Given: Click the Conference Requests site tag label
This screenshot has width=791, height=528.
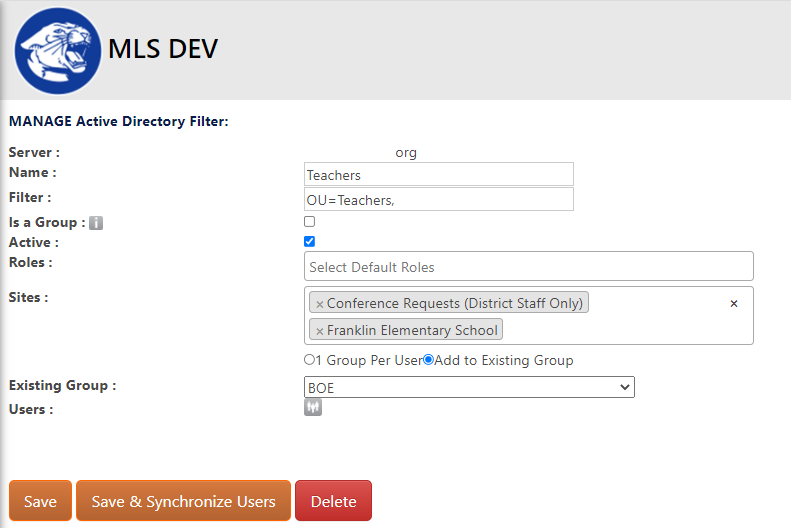Looking at the screenshot, I should (455, 303).
